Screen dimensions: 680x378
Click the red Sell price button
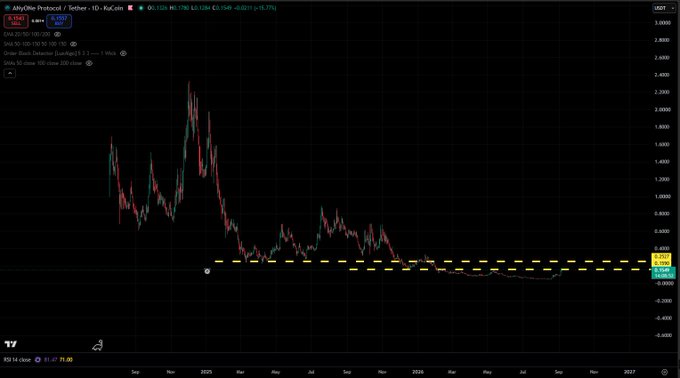coord(16,21)
